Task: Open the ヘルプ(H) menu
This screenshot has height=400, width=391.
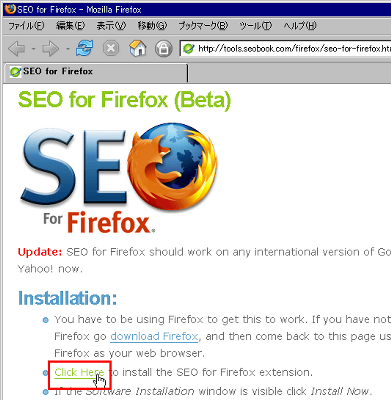Action: coord(300,26)
